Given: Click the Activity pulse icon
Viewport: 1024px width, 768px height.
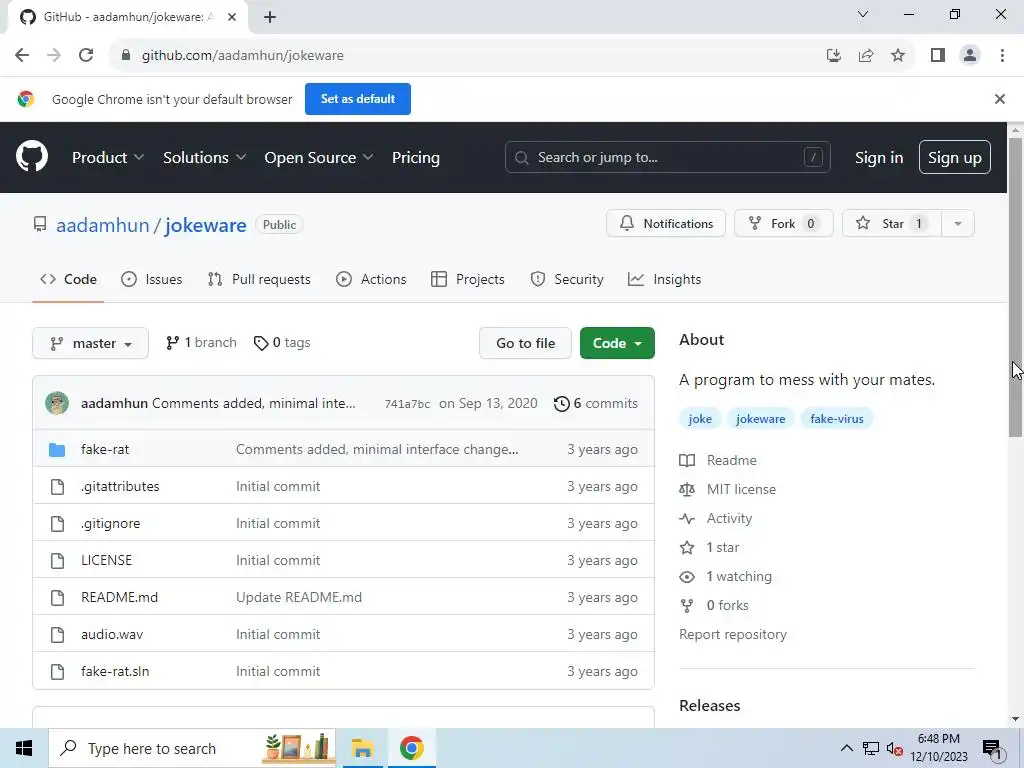Looking at the screenshot, I should (687, 519).
